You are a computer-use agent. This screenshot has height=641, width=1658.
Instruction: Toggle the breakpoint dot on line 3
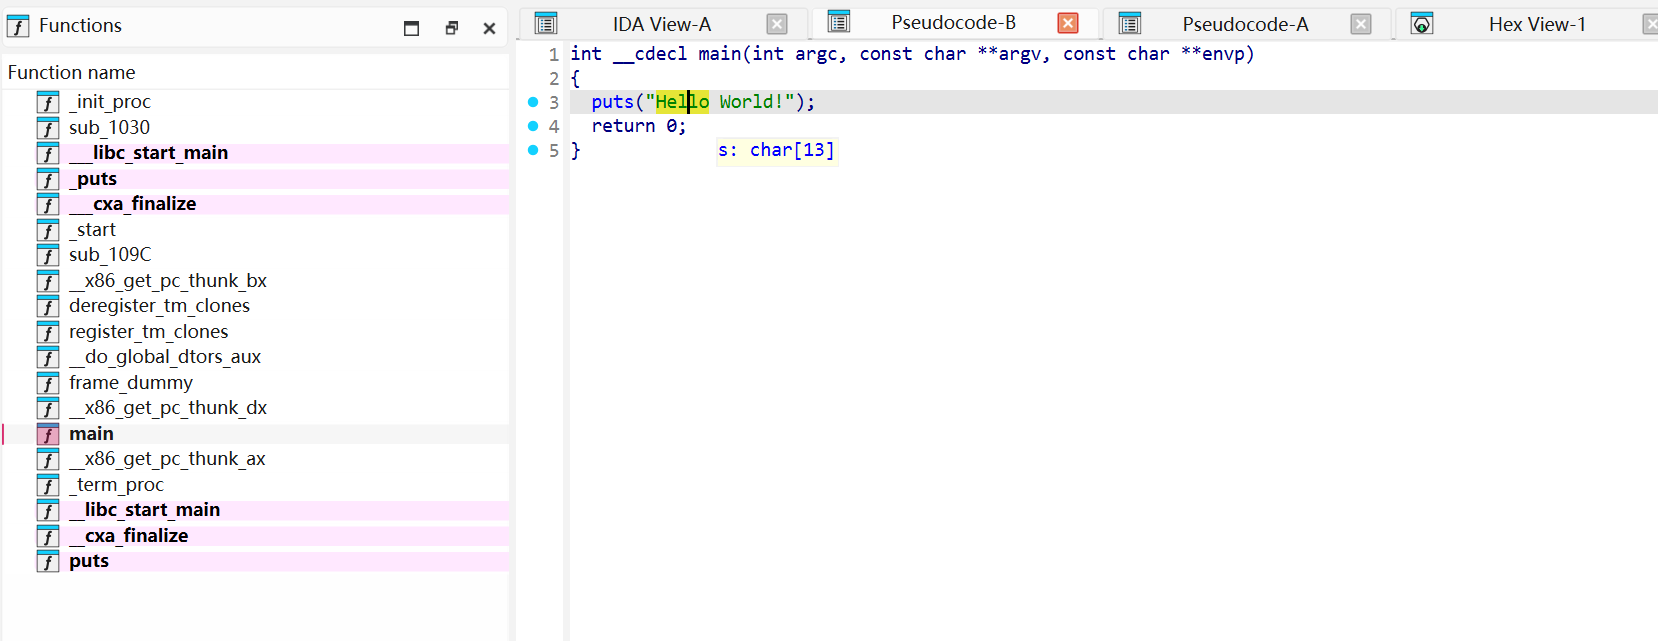533,102
